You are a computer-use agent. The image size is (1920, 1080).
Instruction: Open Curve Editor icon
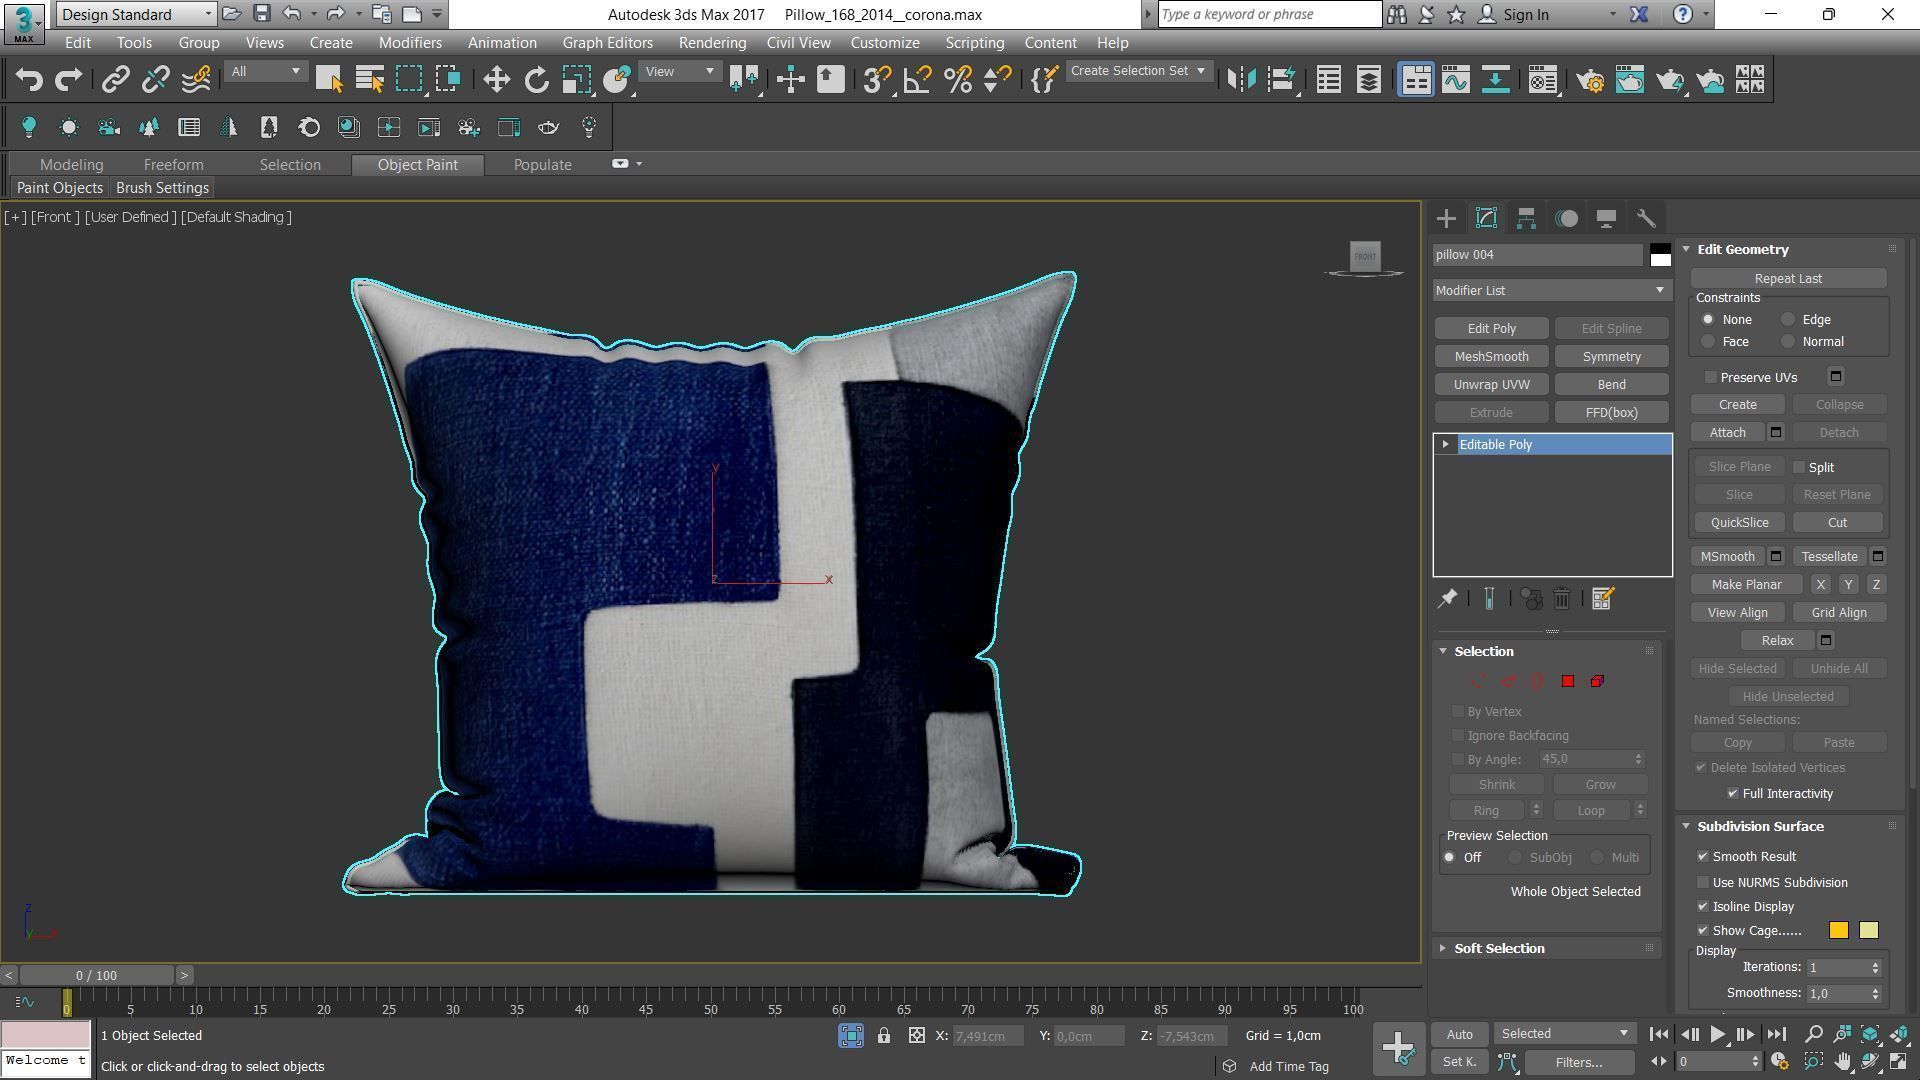(x=1456, y=80)
